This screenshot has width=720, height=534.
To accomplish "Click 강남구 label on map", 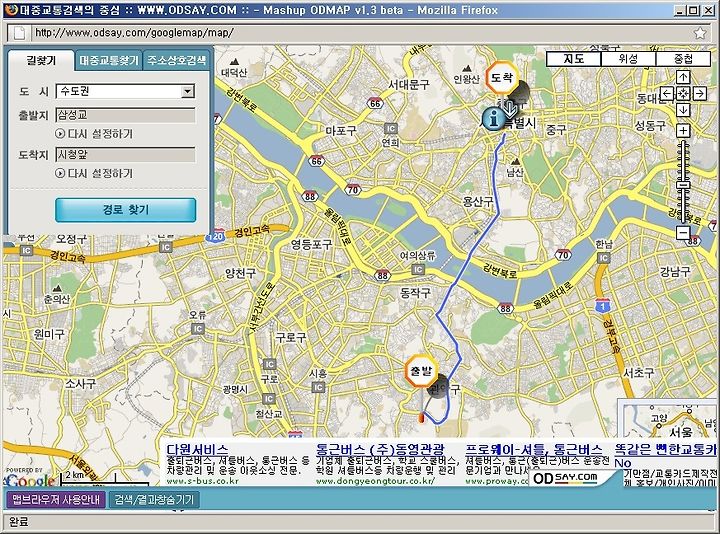I will coord(675,271).
